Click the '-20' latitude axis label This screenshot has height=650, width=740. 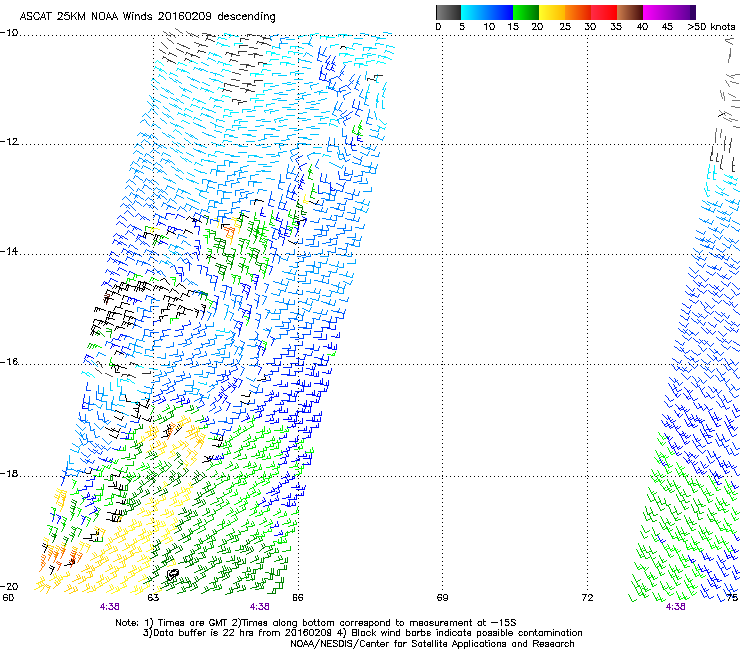pos(9,586)
